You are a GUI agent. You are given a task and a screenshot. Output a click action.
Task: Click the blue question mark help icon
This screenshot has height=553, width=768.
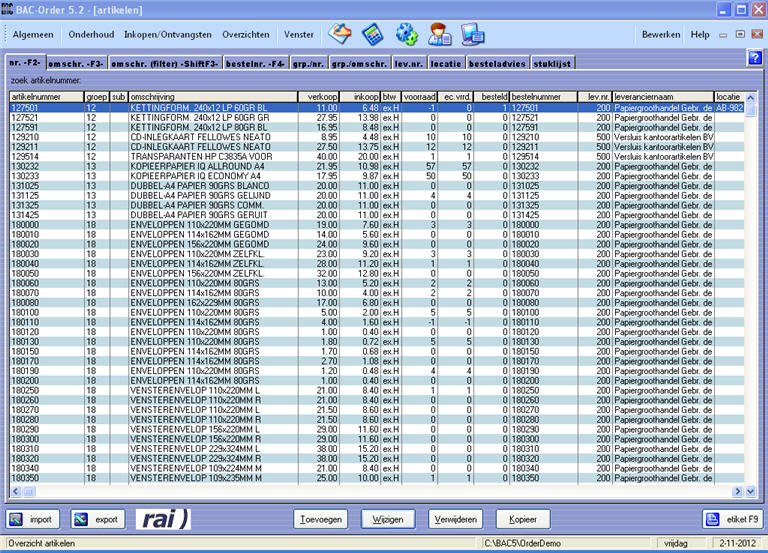(754, 58)
